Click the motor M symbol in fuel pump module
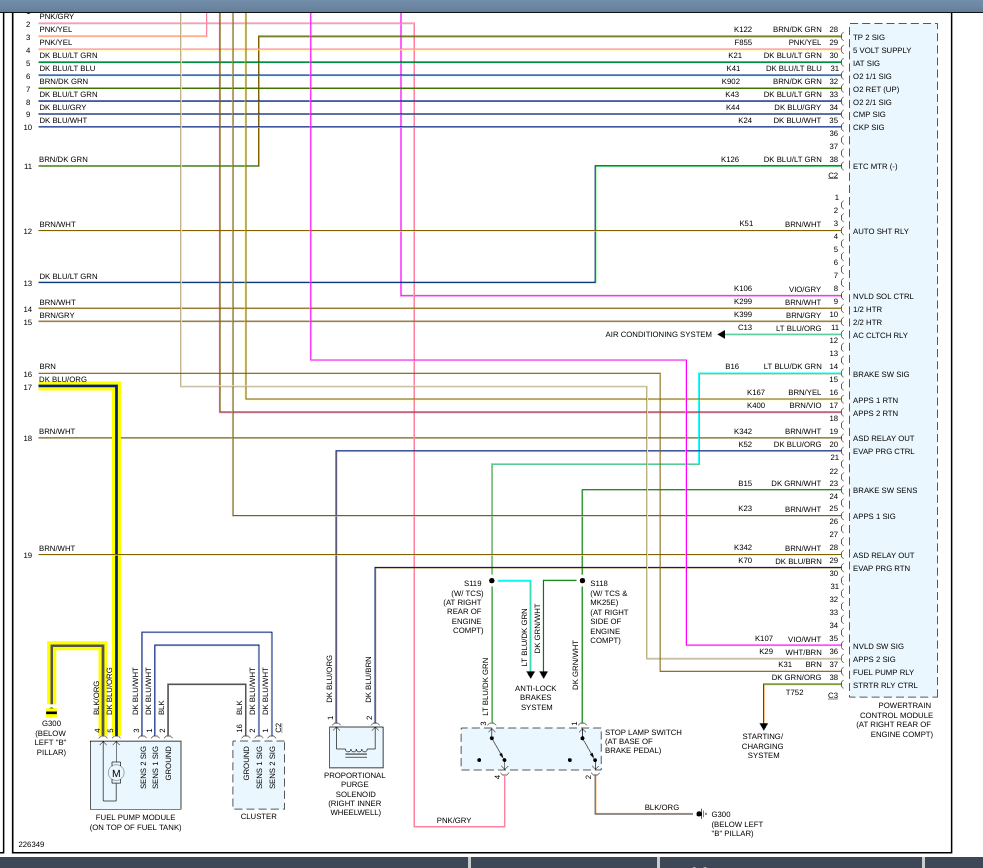This screenshot has width=983, height=868. click(x=116, y=773)
